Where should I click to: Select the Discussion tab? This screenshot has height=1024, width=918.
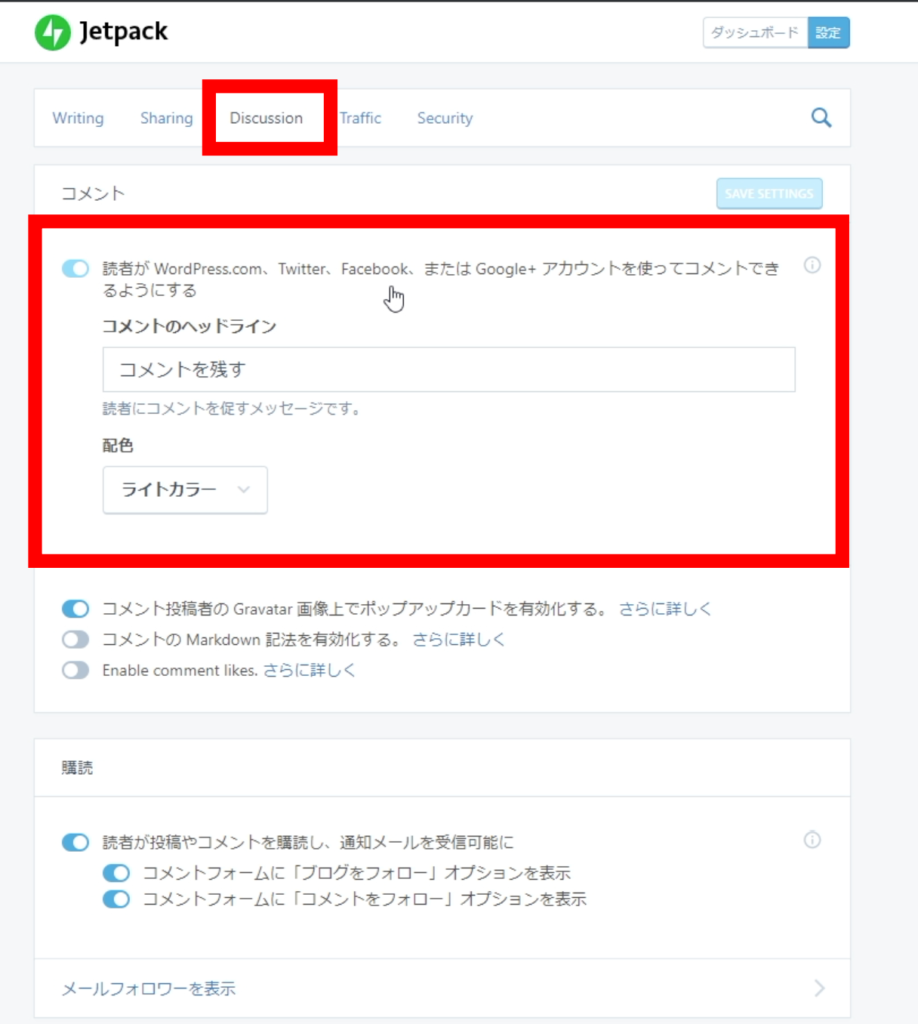(x=266, y=118)
